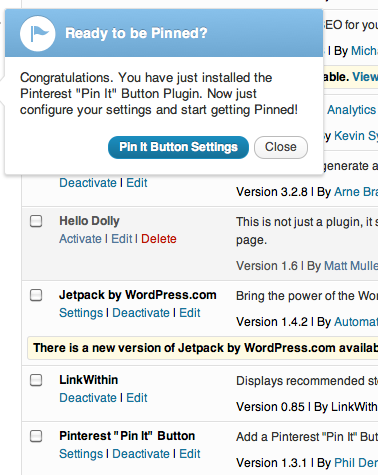Viewport: 378px width, 475px height.
Task: Tick the Pinterest Pin It Button checkbox
Action: [x=36, y=436]
